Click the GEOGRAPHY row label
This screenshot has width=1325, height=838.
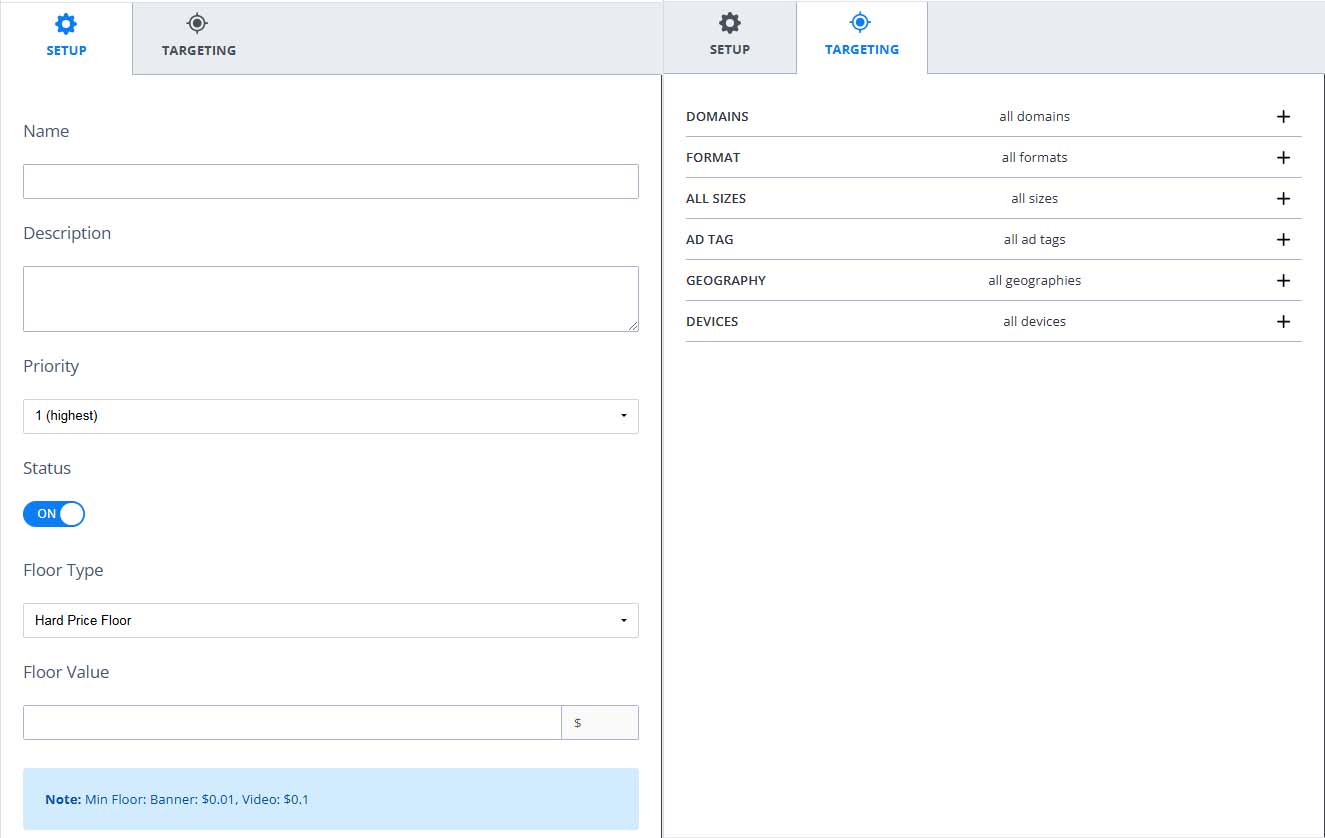[725, 281]
